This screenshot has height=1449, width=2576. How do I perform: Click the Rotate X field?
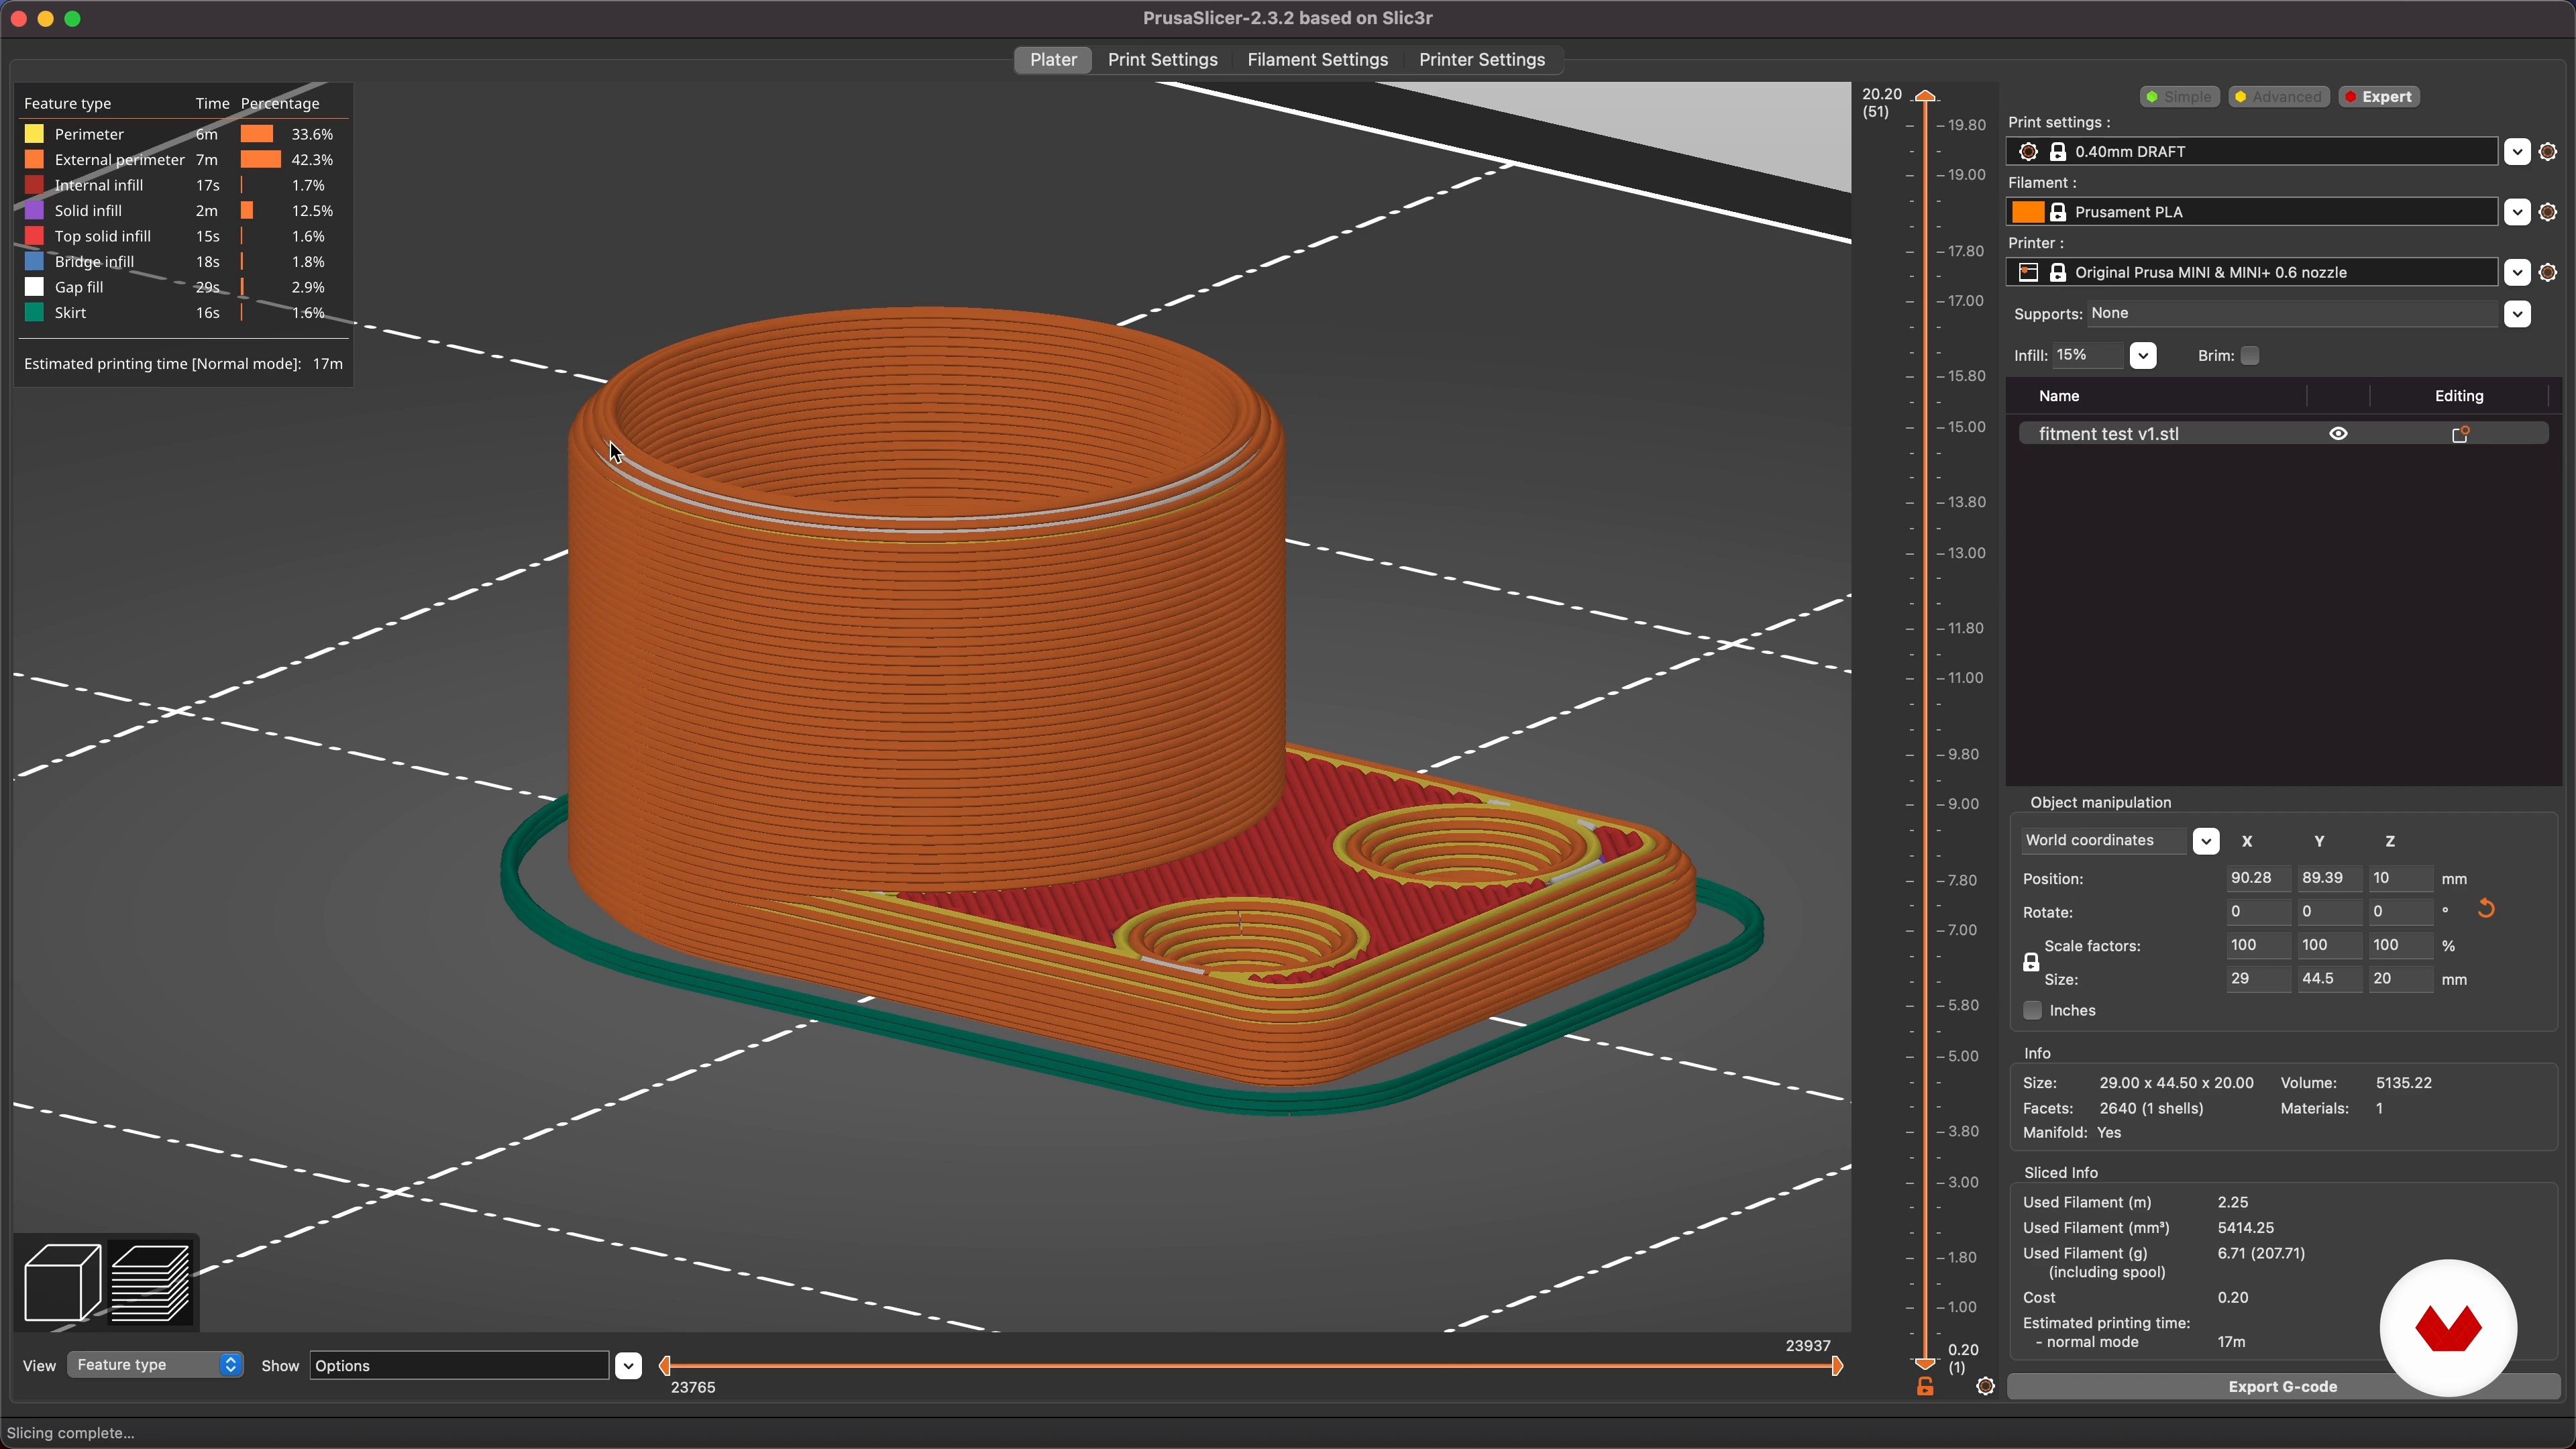click(2258, 912)
